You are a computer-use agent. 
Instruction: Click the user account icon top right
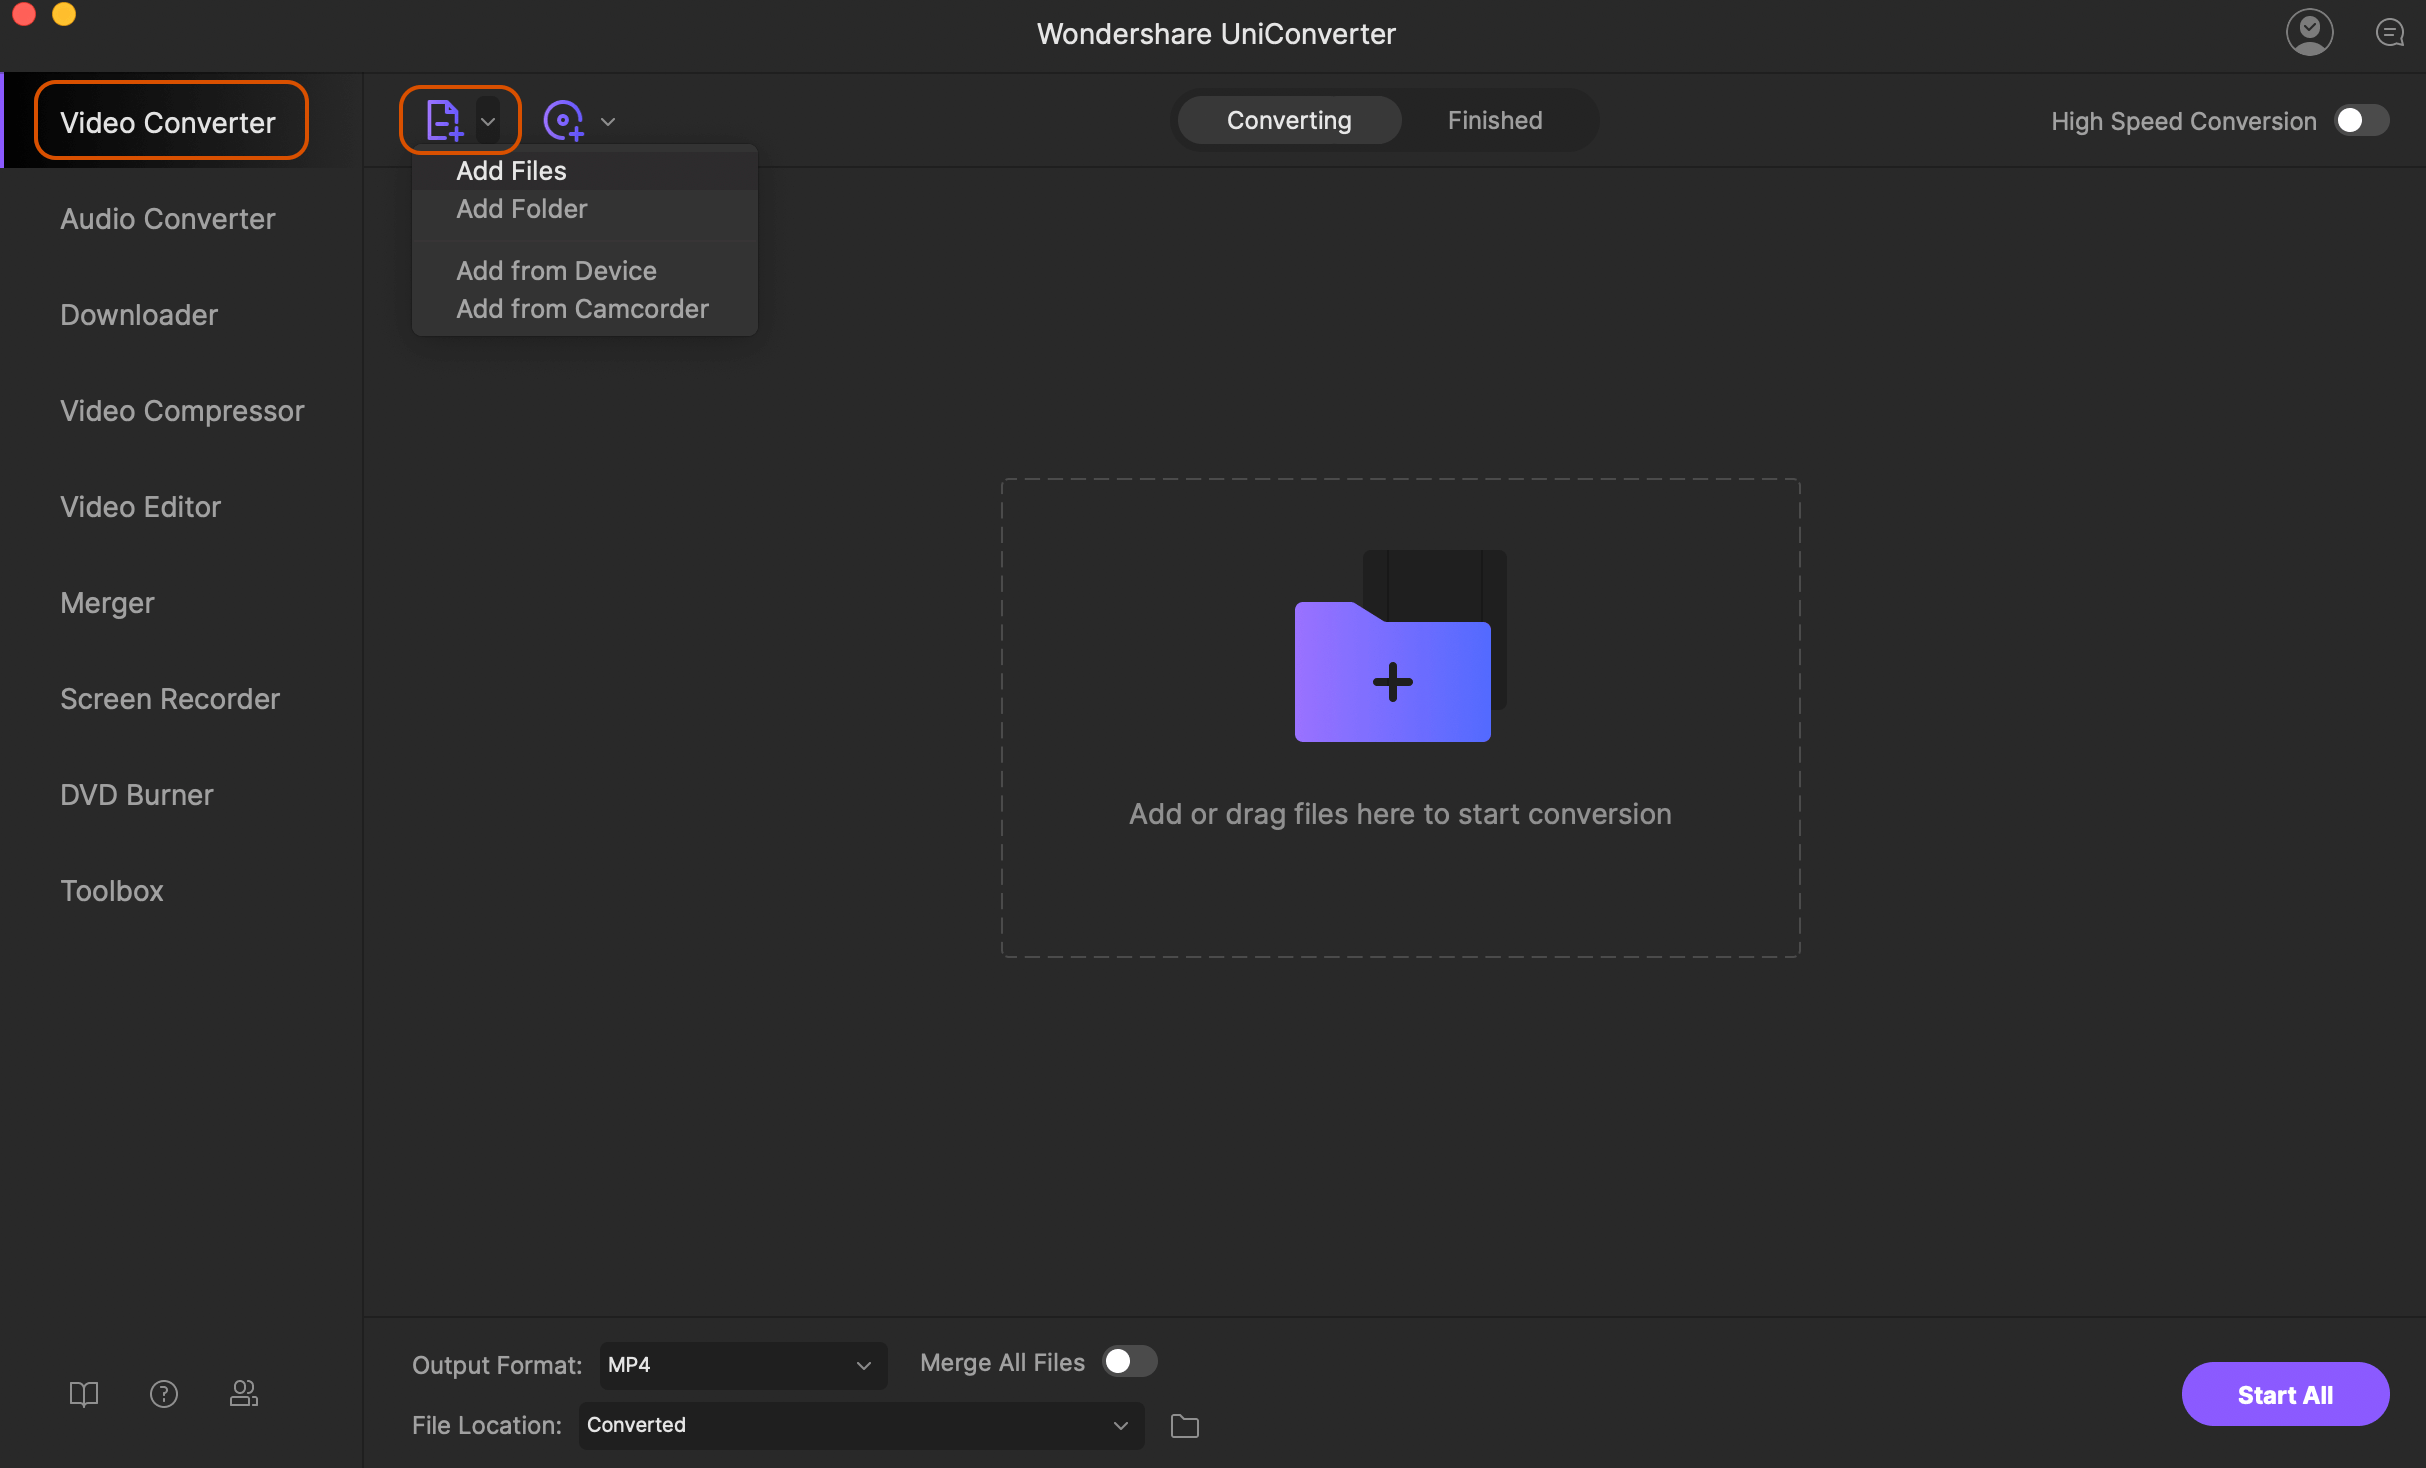pos(2310,31)
